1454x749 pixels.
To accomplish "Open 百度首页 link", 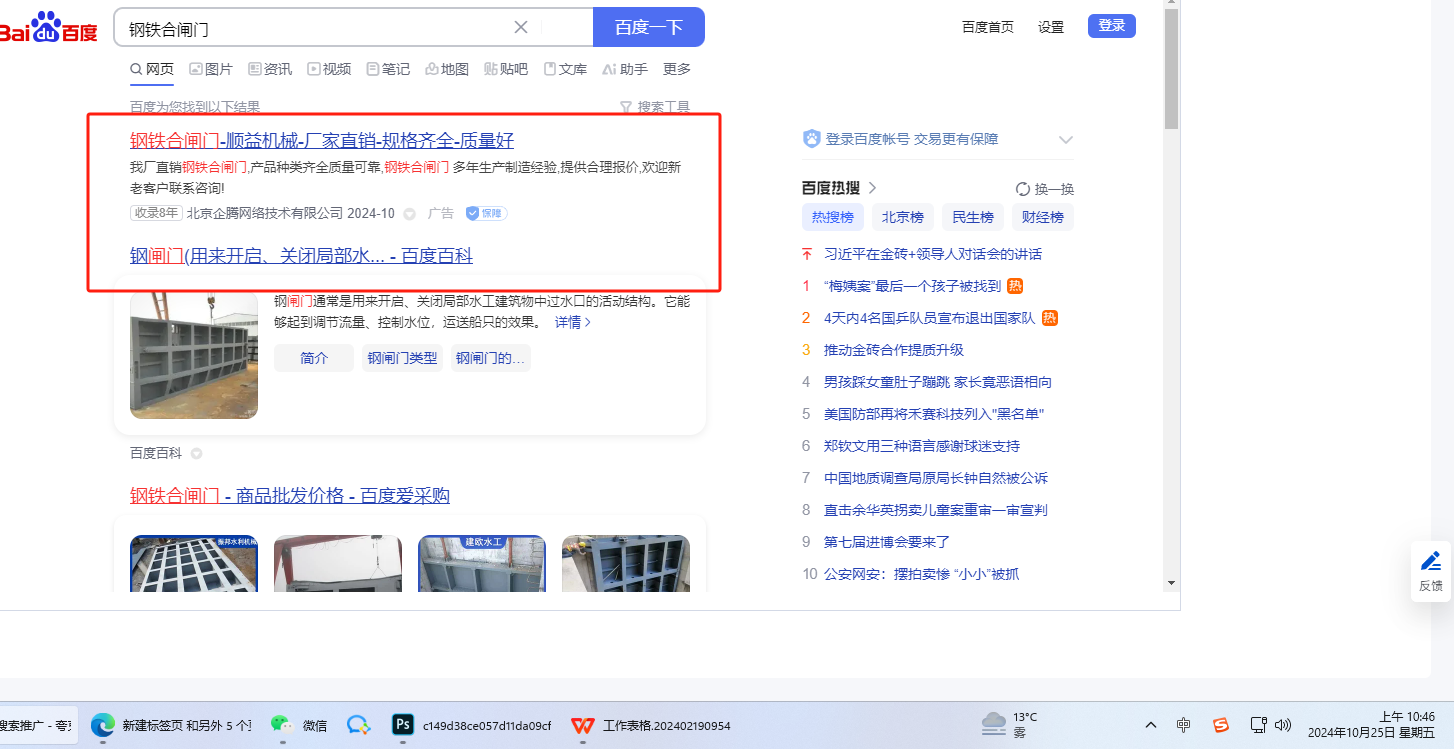I will tap(988, 27).
